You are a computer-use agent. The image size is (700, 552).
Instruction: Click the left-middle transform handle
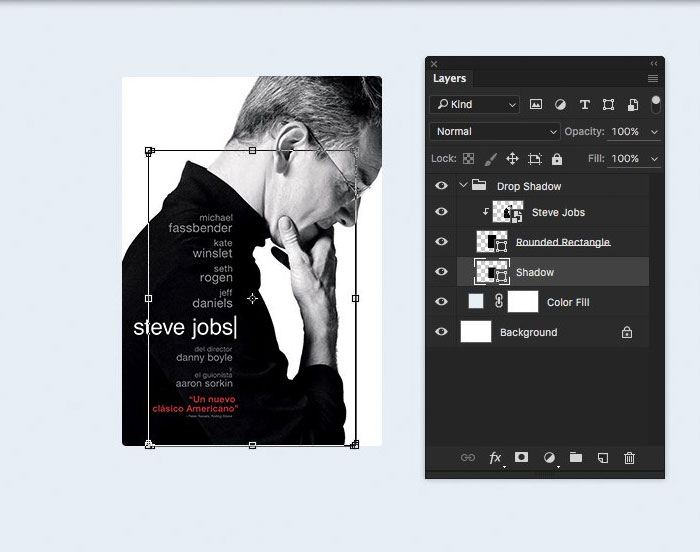[x=149, y=298]
